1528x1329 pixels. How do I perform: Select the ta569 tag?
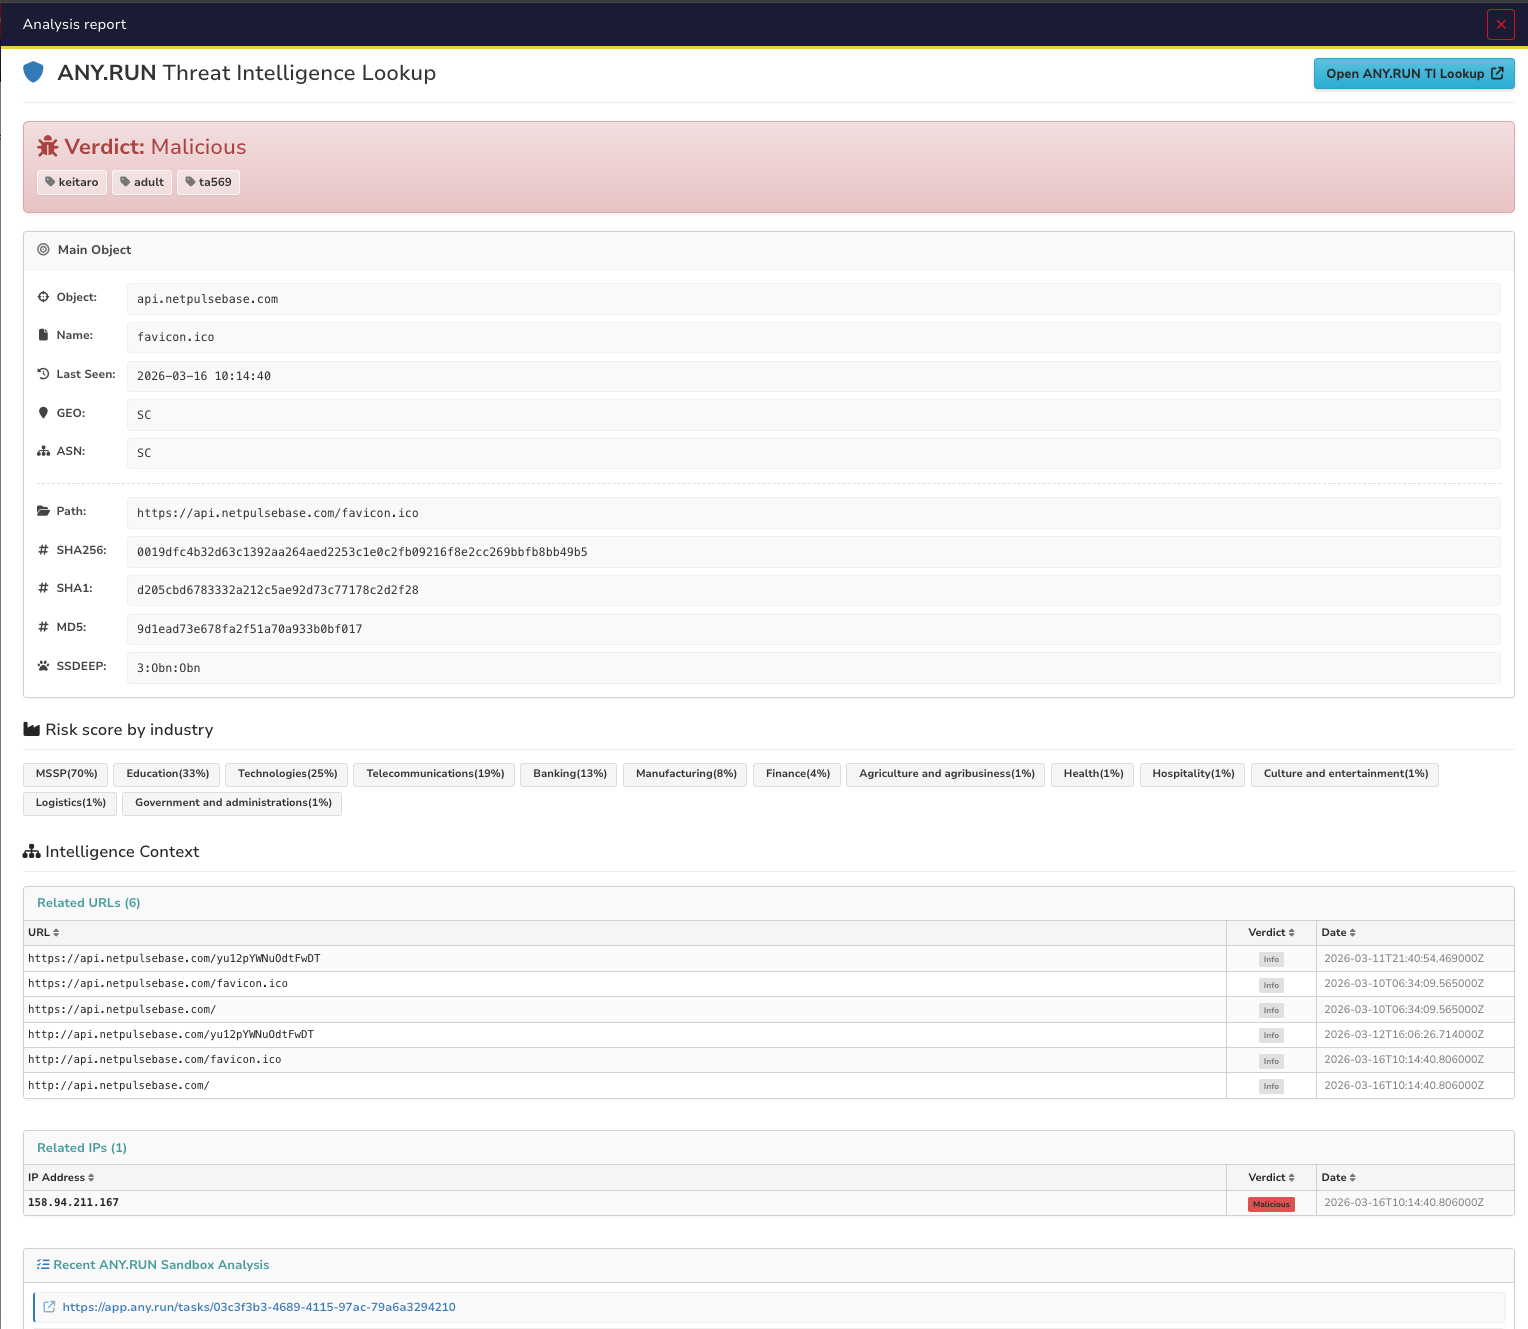click(x=208, y=182)
